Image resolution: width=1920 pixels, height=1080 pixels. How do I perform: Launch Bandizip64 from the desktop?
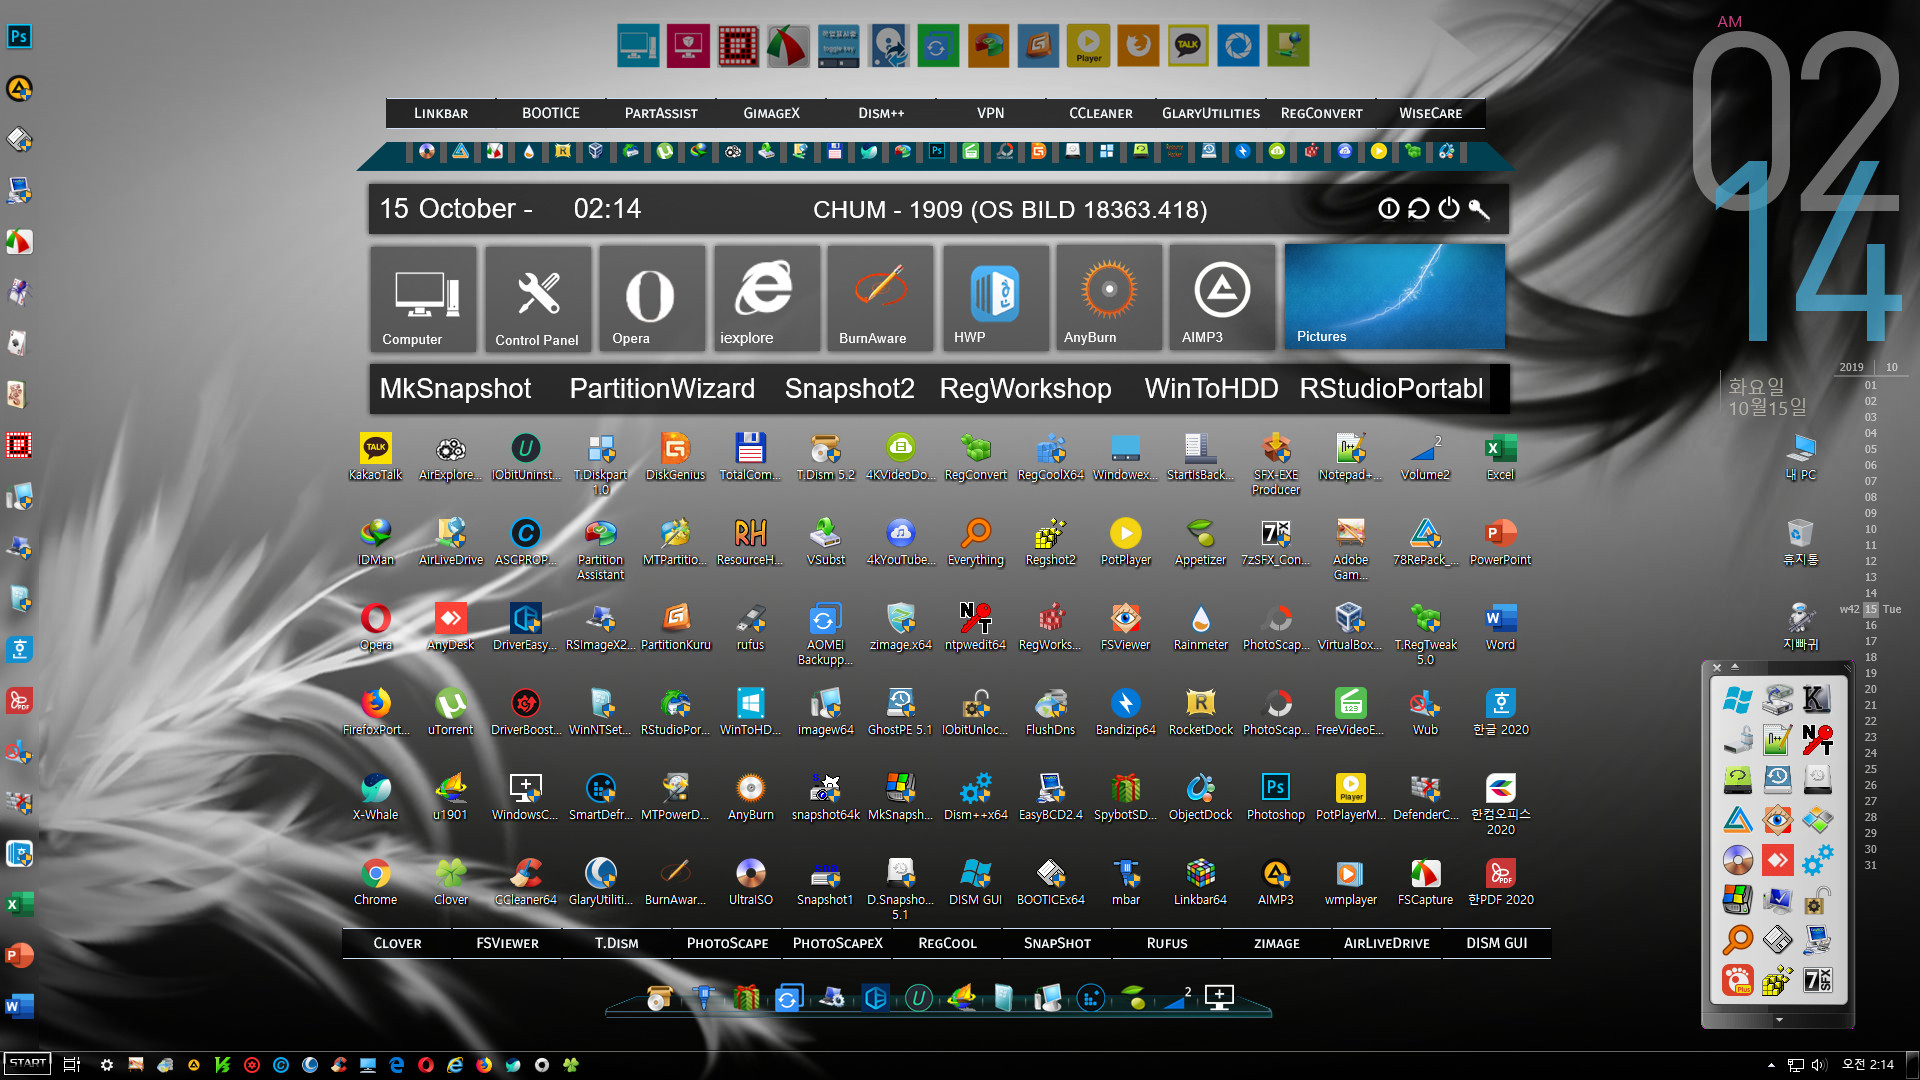point(1126,711)
